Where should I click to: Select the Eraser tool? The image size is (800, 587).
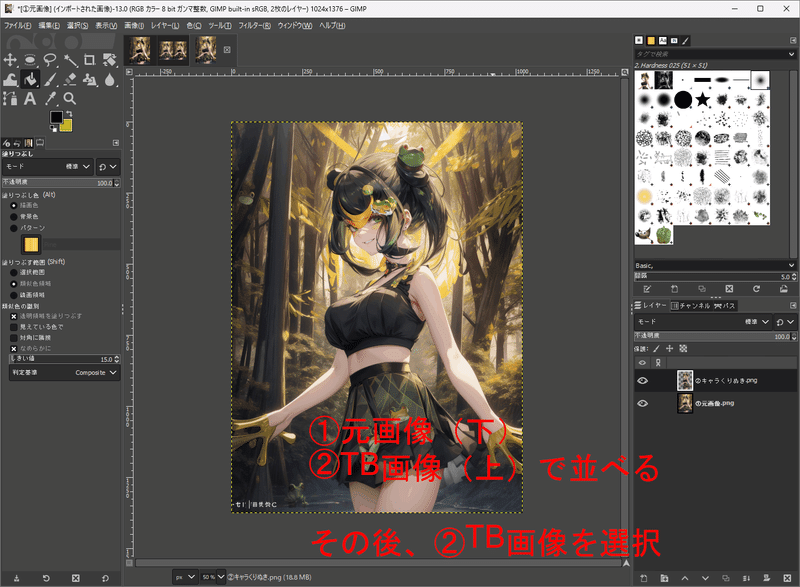tap(70, 80)
